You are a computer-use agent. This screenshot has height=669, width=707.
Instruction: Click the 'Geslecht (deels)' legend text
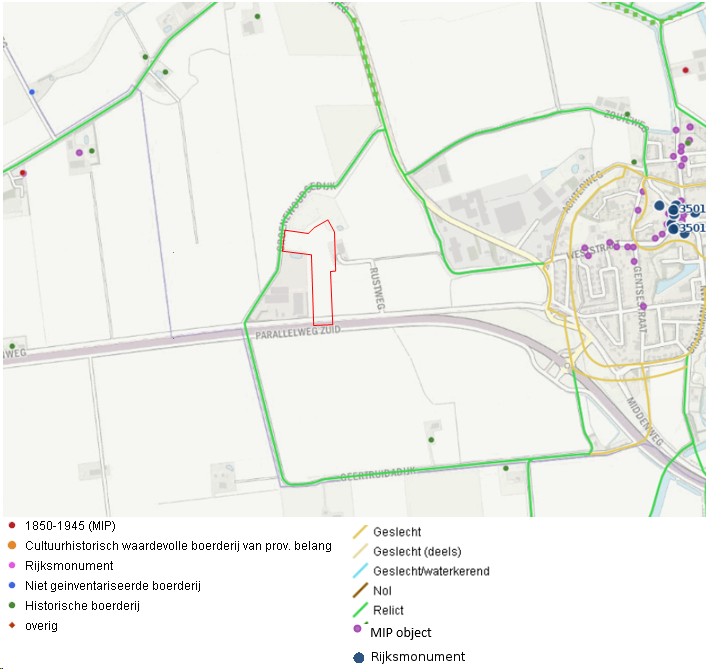pyautogui.click(x=417, y=551)
